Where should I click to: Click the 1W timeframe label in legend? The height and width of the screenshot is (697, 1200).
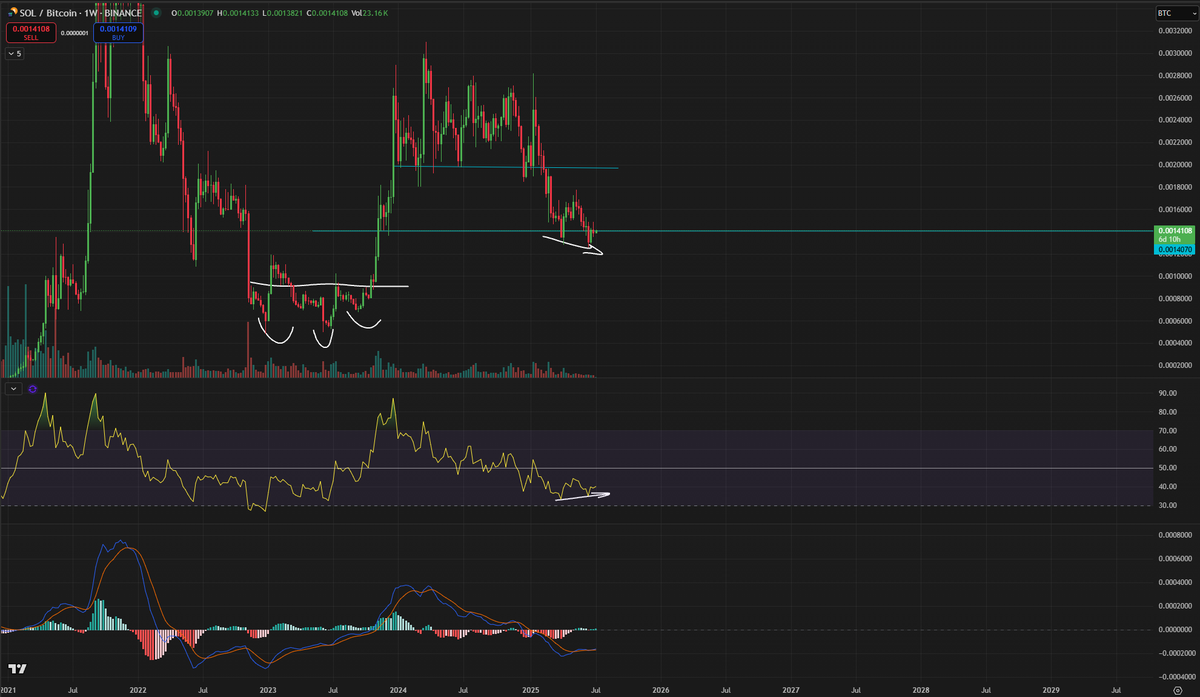point(92,13)
